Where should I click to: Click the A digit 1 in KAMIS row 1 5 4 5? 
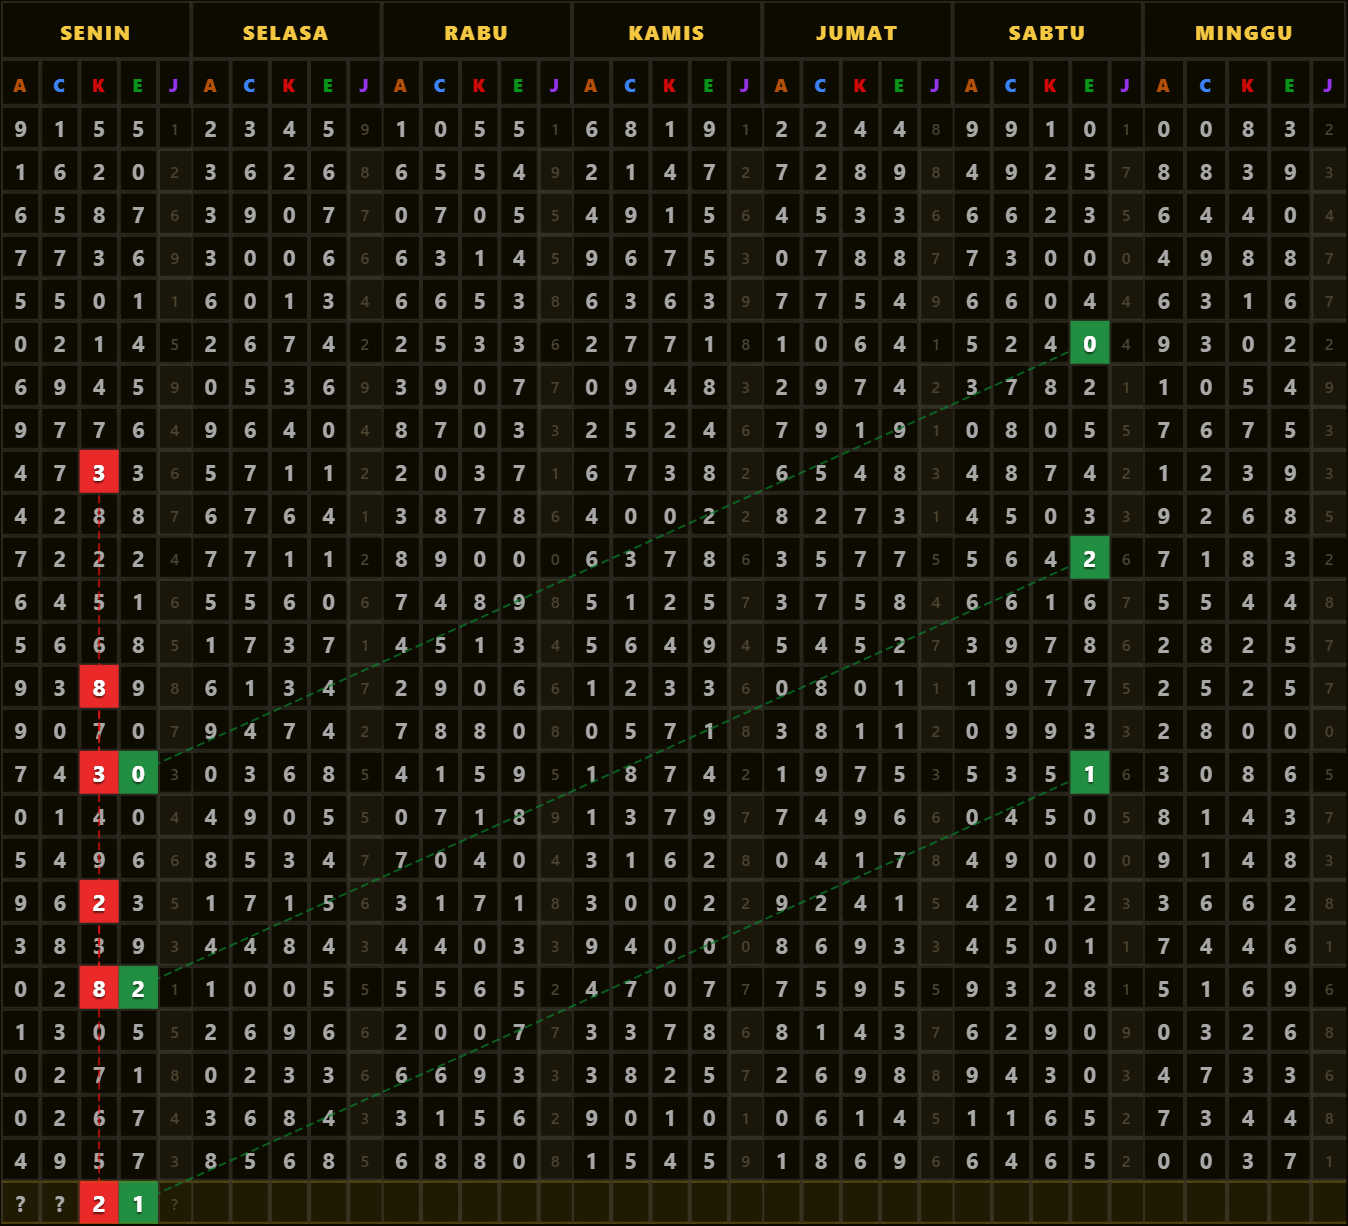(x=591, y=1161)
